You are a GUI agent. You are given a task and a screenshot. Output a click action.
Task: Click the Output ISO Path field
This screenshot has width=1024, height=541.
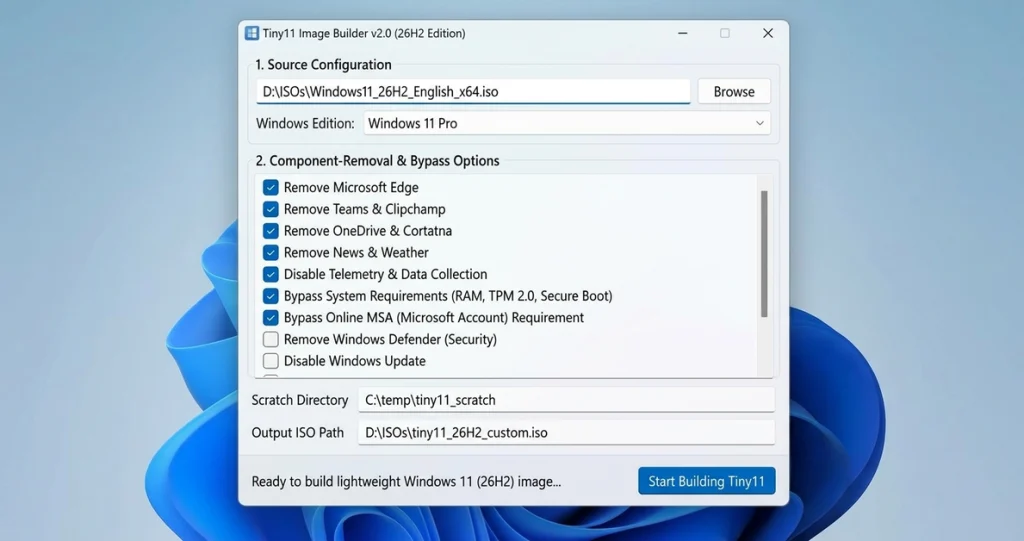pyautogui.click(x=566, y=433)
